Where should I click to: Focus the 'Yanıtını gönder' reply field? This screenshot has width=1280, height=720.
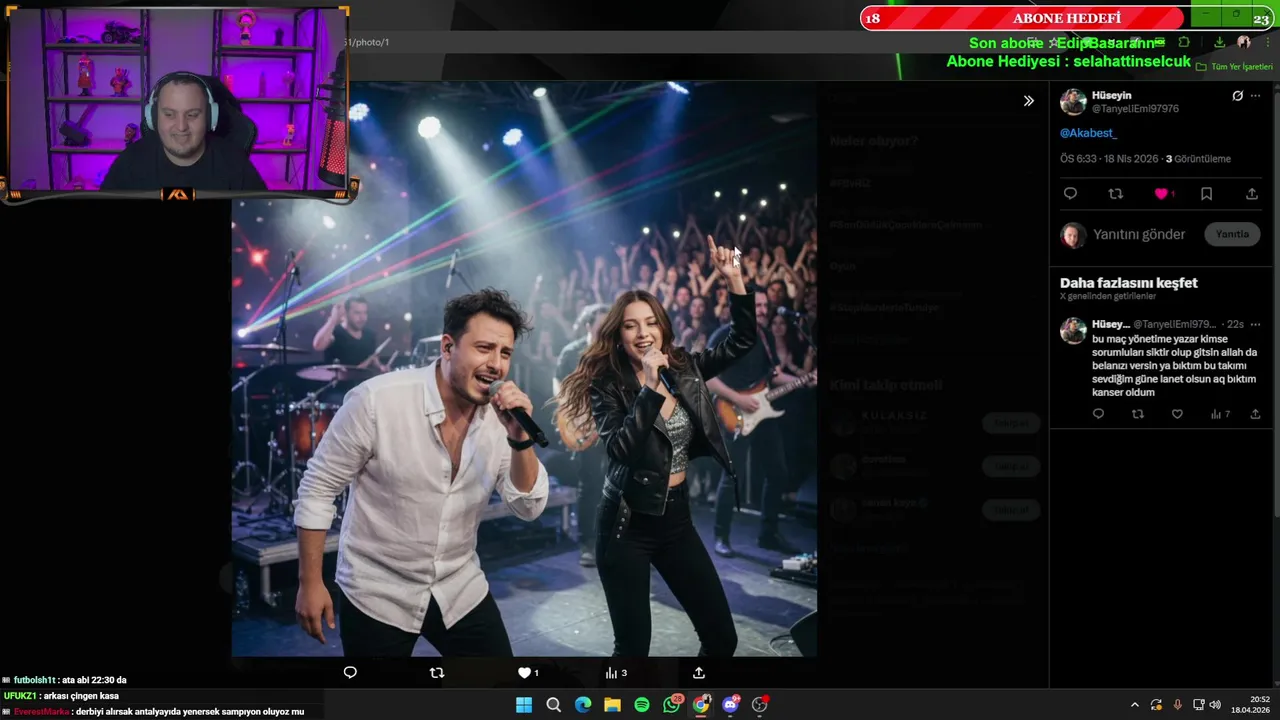point(1139,234)
